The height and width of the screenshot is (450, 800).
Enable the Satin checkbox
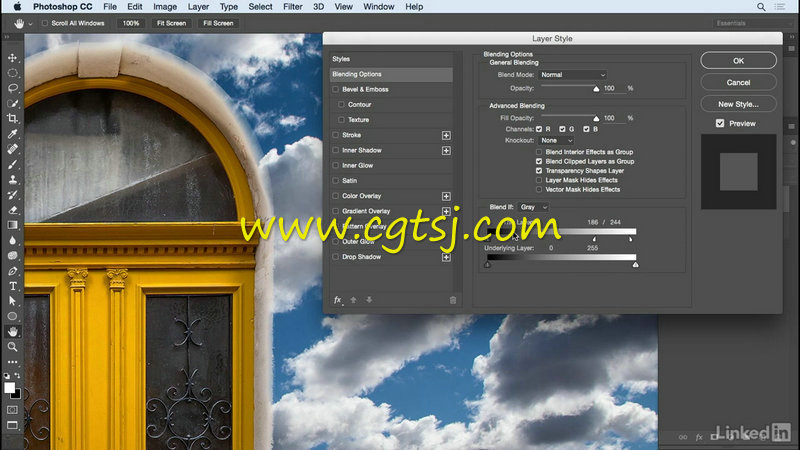(335, 181)
